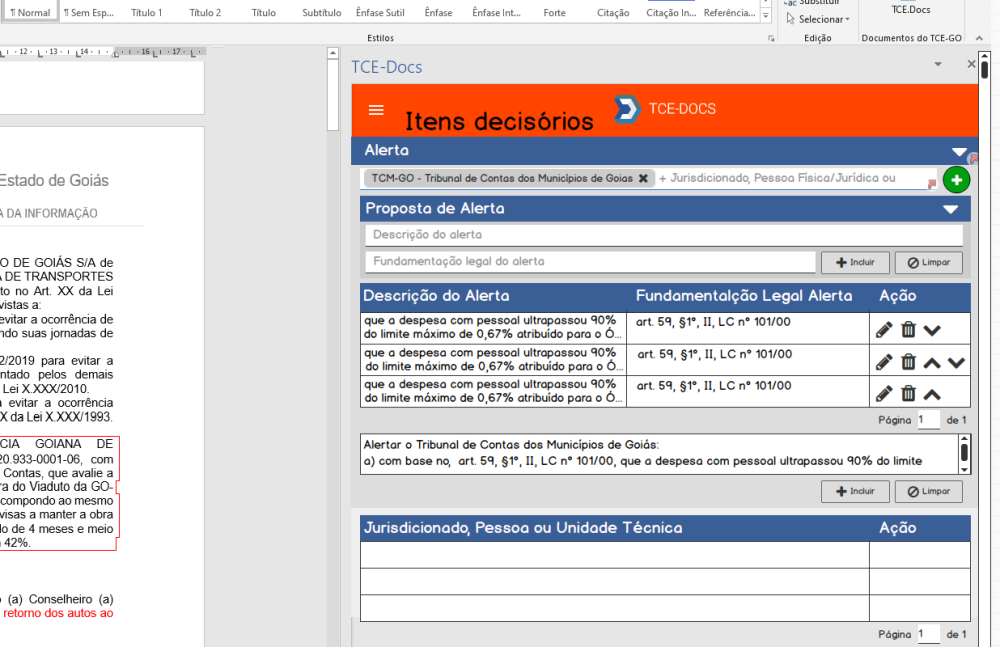Move the third alert row up

932,394
